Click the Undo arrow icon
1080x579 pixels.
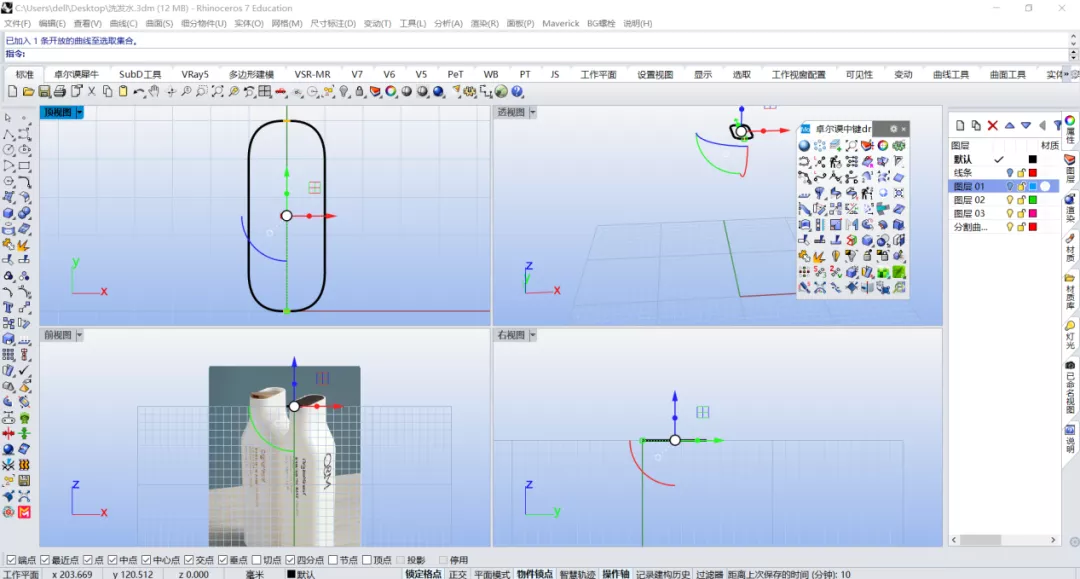point(139,92)
